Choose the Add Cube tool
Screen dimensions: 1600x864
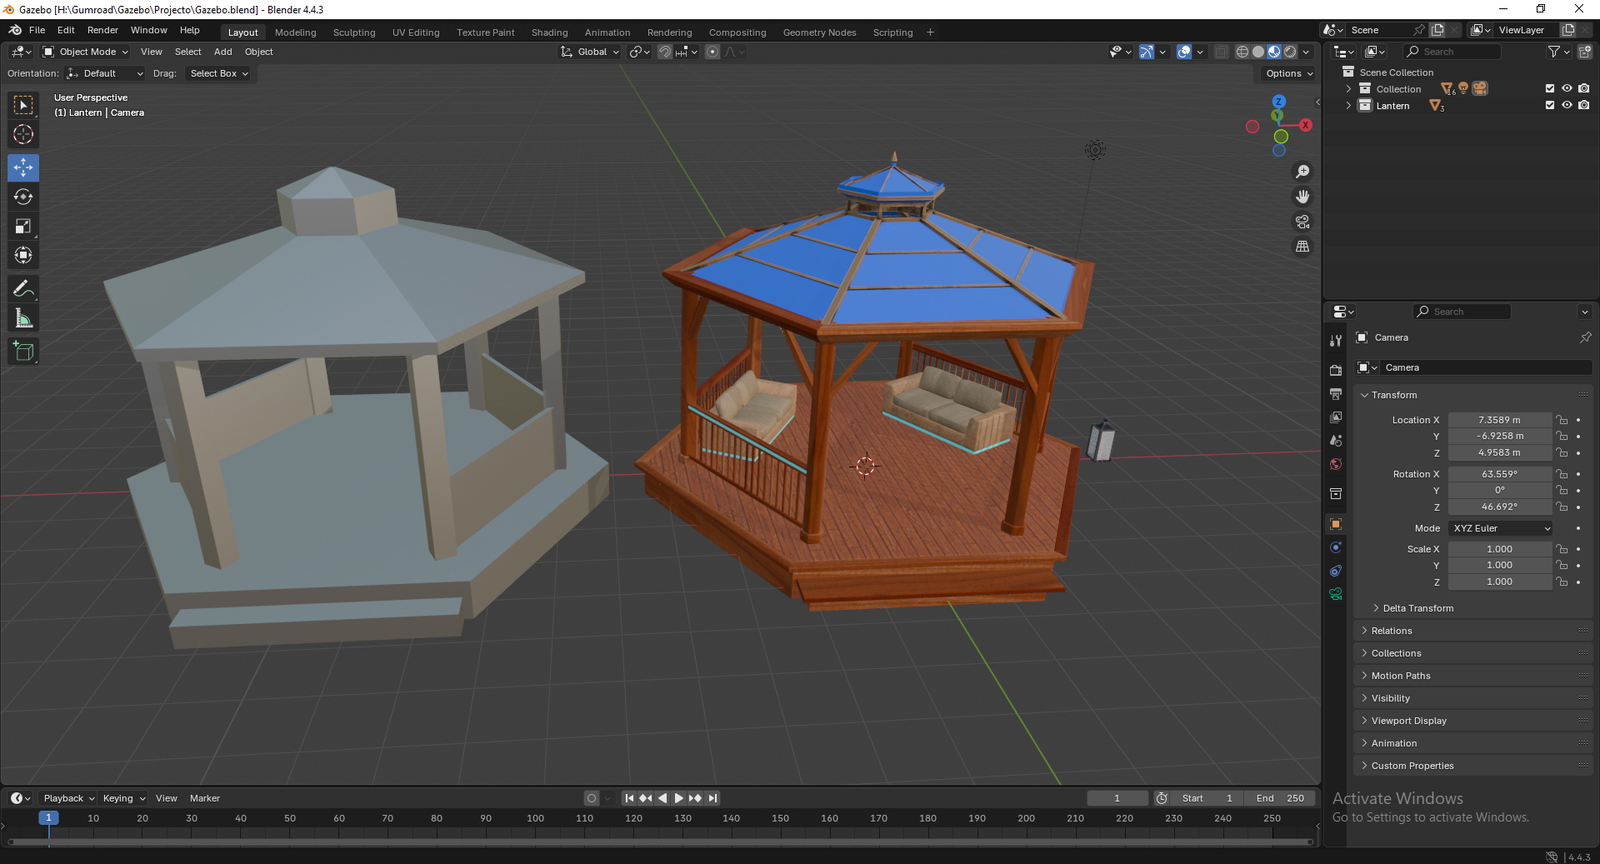(x=23, y=351)
